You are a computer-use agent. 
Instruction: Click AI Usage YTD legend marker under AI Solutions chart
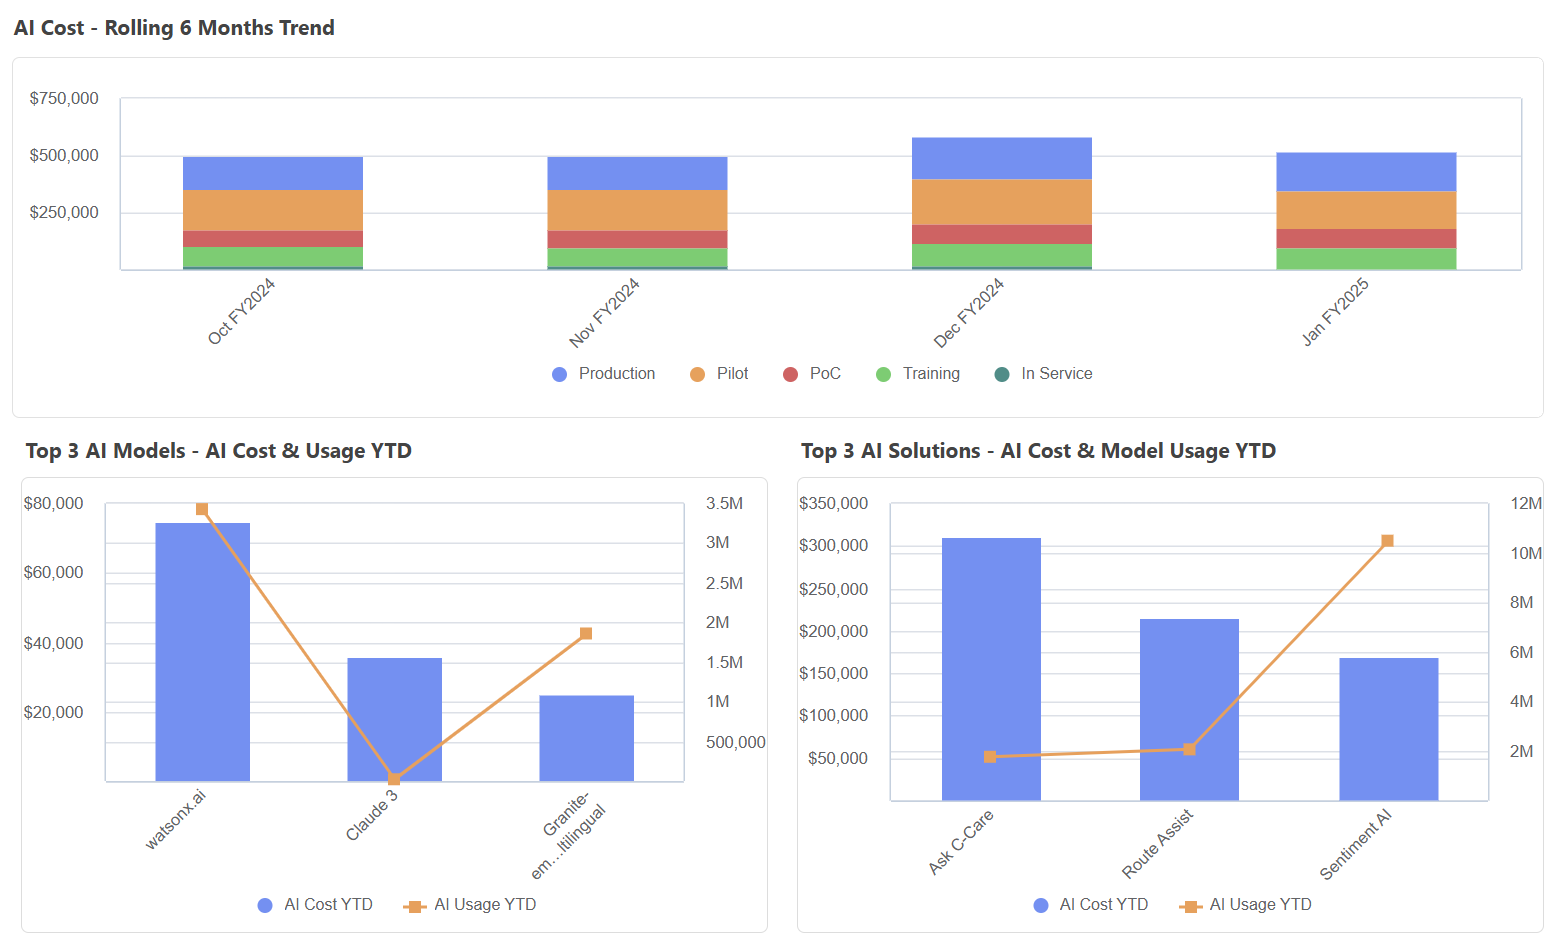[x=1190, y=906]
